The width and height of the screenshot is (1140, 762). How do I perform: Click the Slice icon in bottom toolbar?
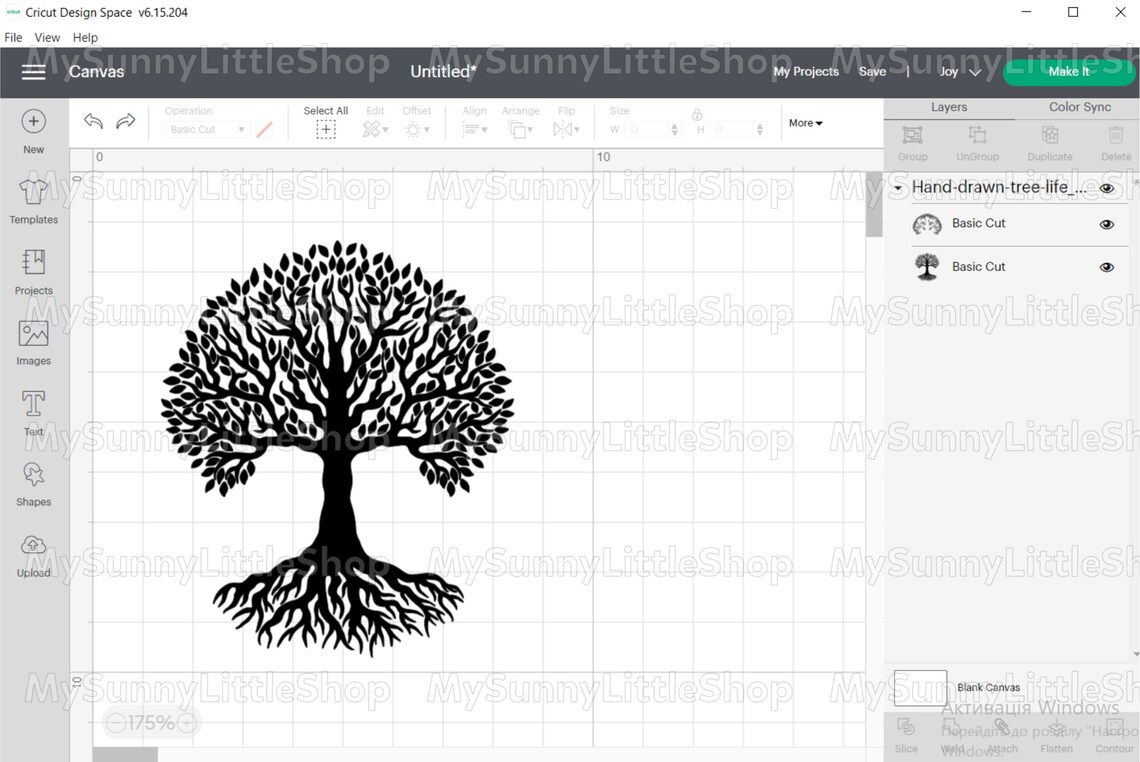coord(906,729)
